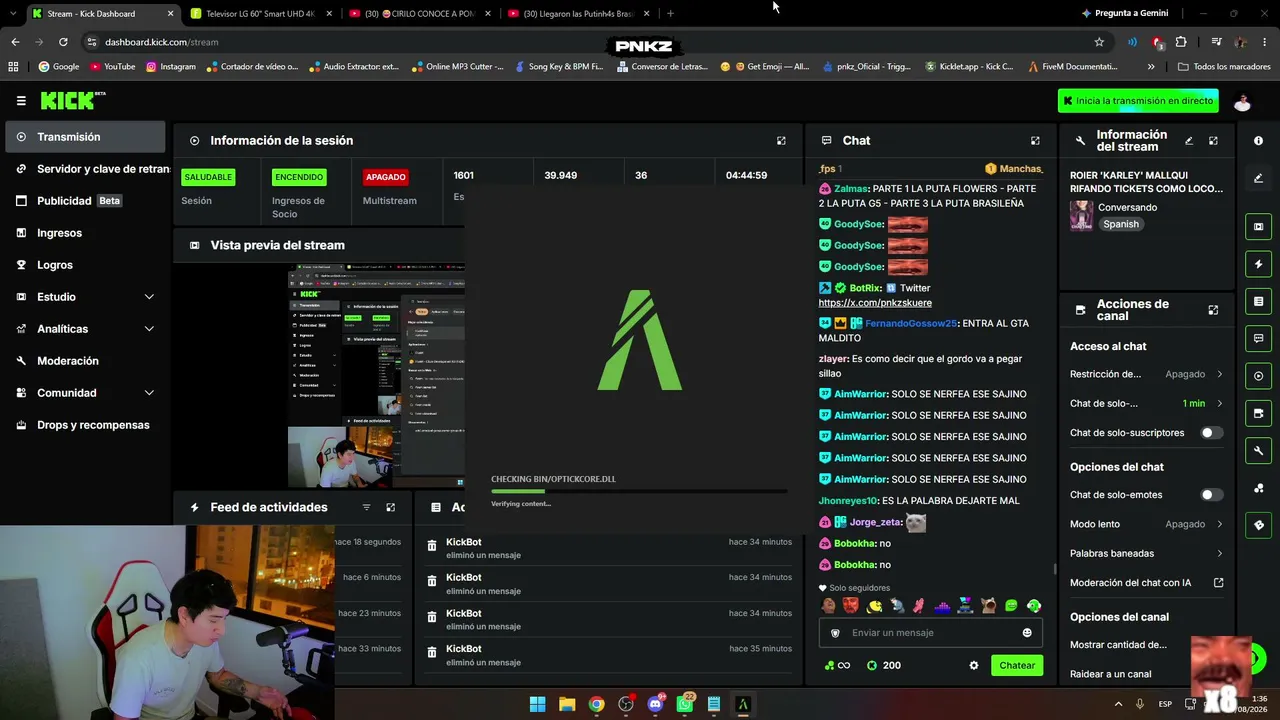Open Ingresos in the sidebar
This screenshot has height=720, width=1280.
(x=86, y=233)
